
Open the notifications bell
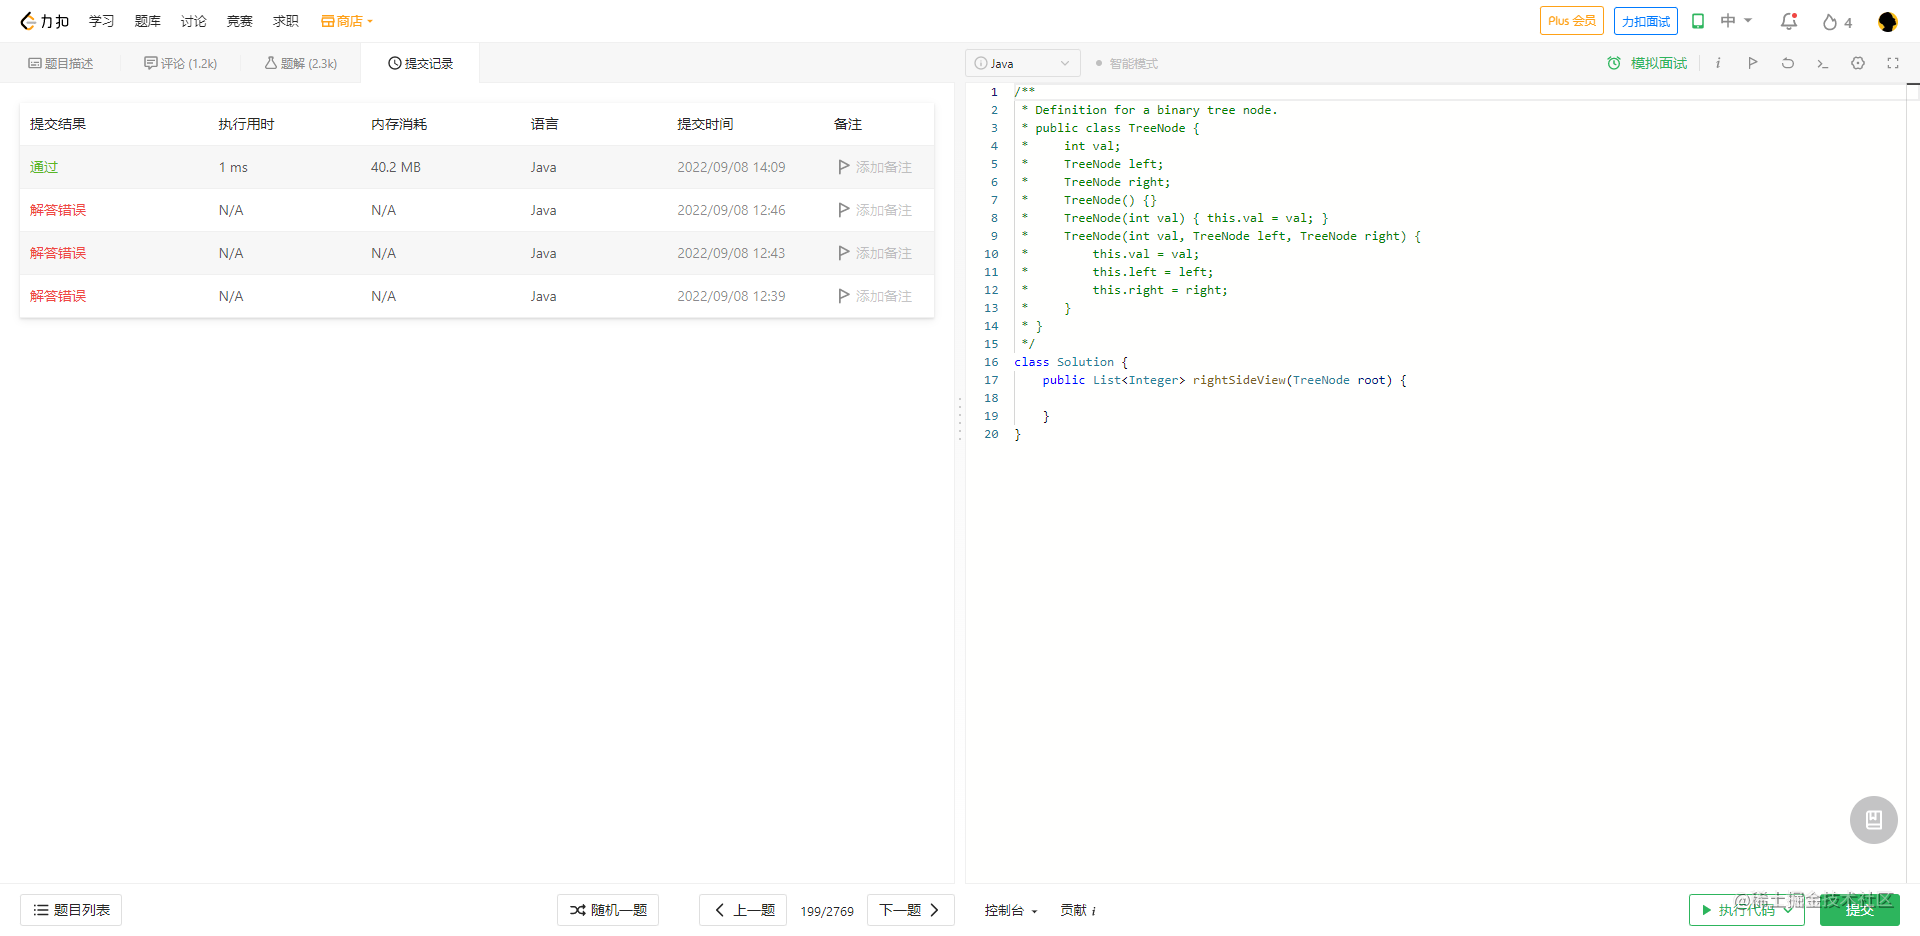1789,21
